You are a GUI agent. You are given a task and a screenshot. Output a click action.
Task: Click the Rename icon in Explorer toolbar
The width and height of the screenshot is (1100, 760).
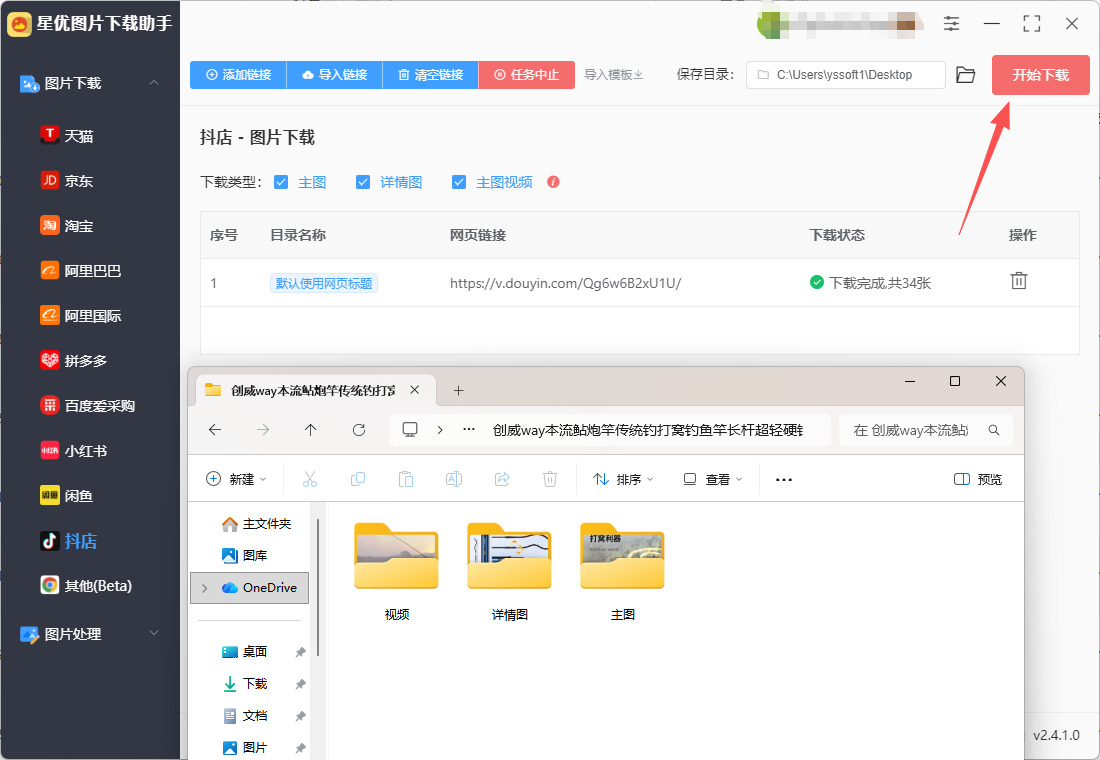point(454,479)
